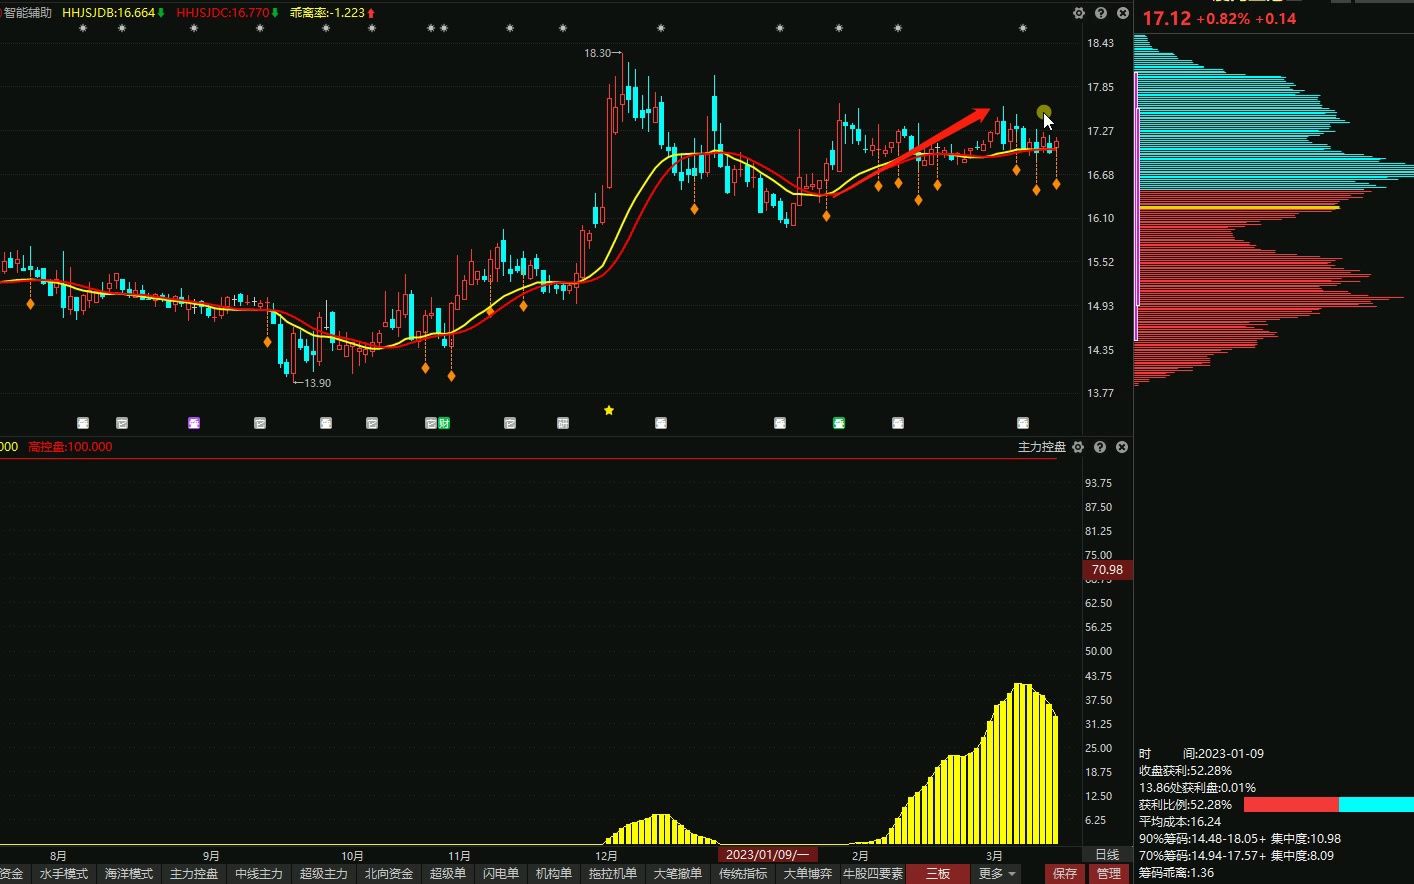Expand the 更多 indicators dropdown
The height and width of the screenshot is (884, 1414).
point(997,873)
